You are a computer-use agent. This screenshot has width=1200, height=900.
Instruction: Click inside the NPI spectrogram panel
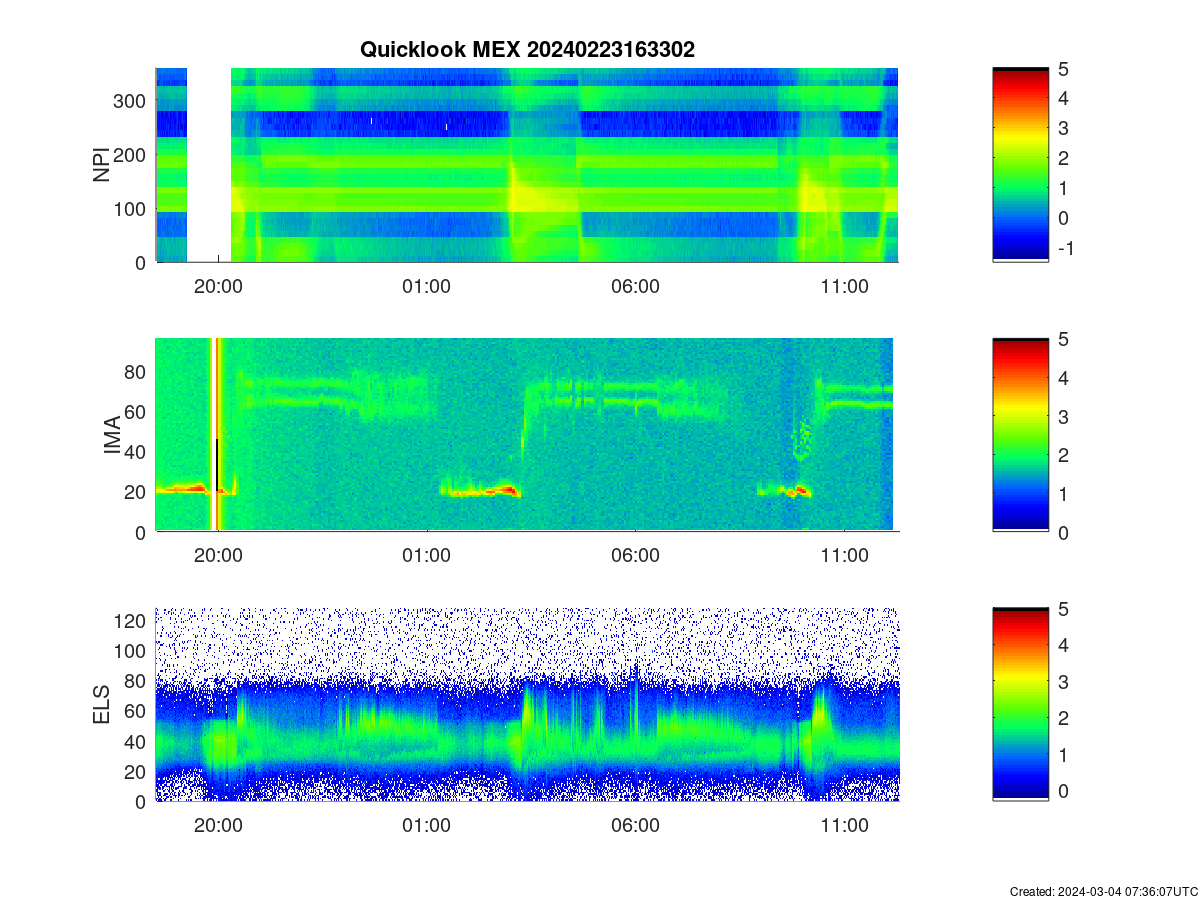click(x=527, y=165)
